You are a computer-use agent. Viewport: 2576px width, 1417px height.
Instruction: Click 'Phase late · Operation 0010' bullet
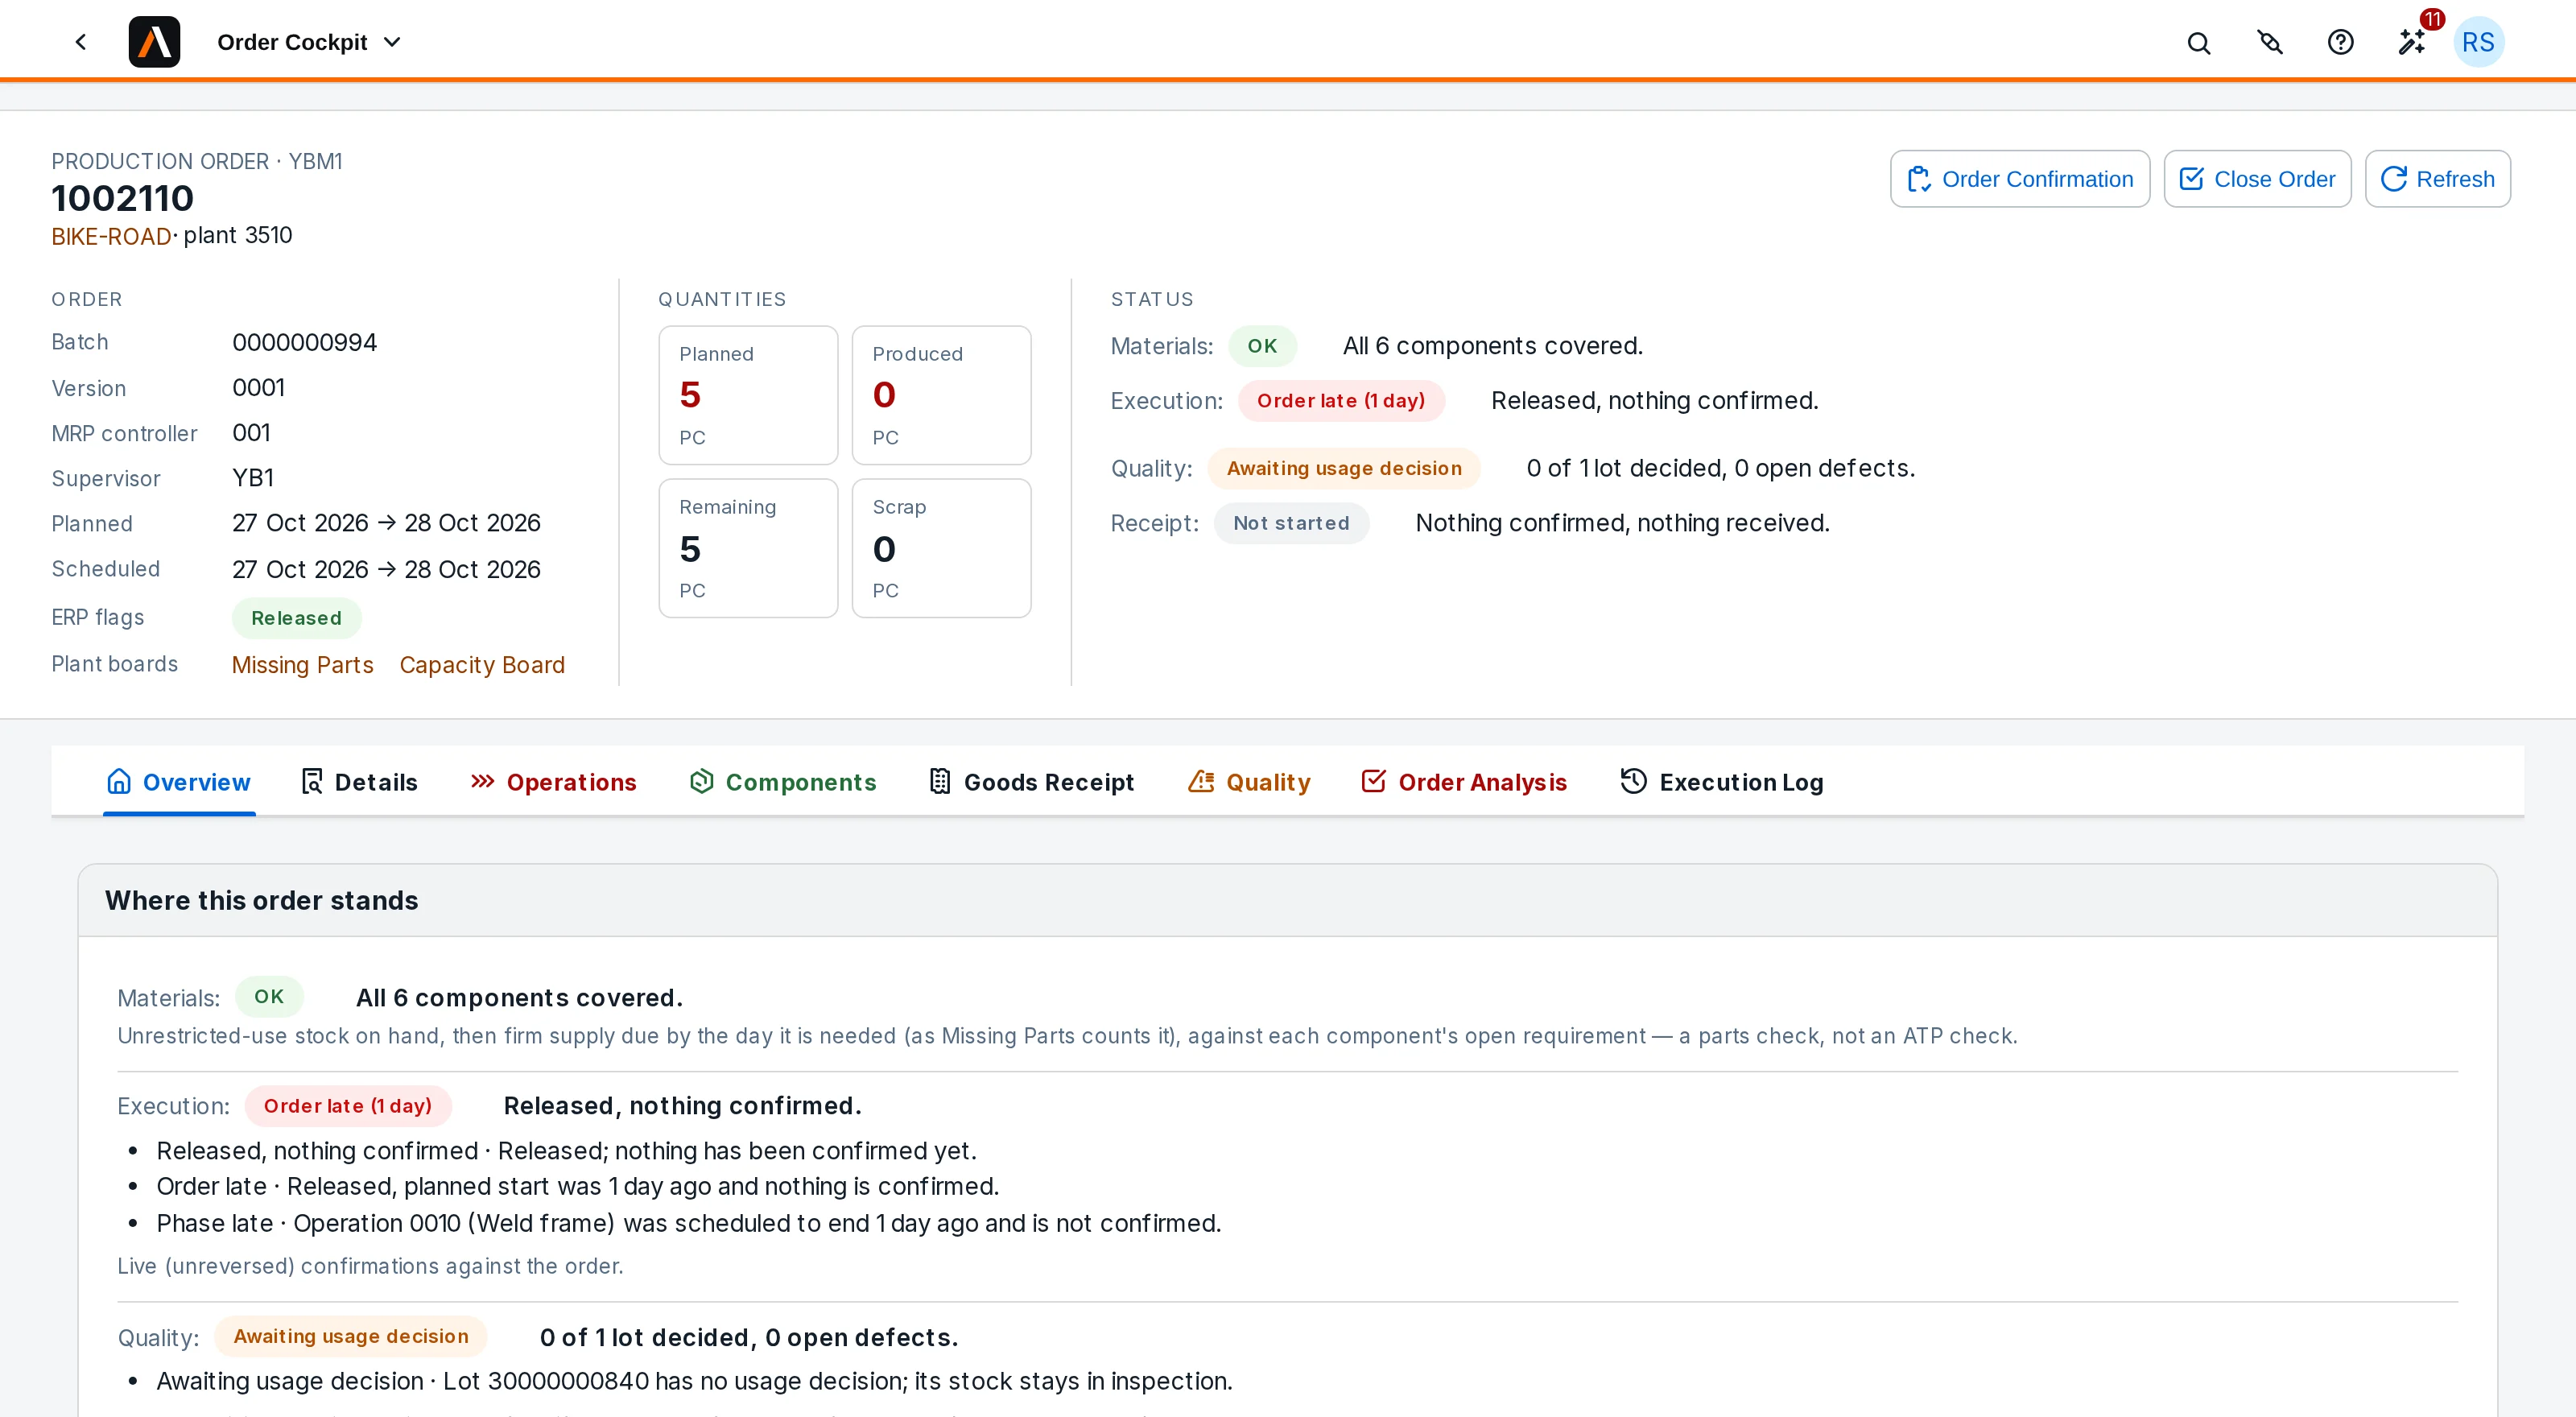pos(688,1223)
